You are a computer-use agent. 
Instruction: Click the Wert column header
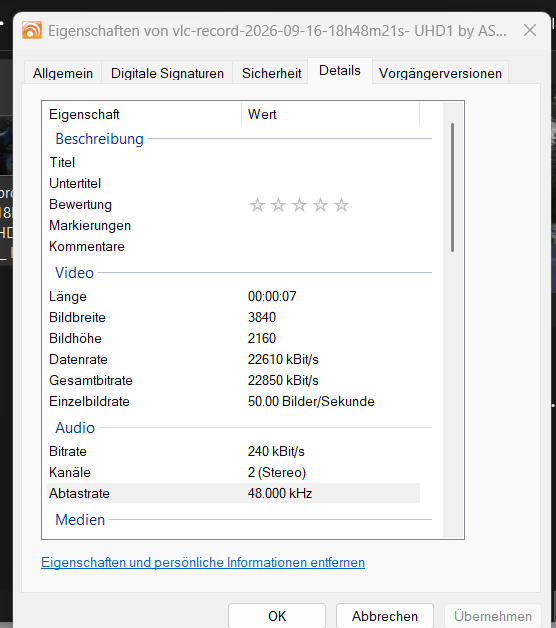point(330,114)
